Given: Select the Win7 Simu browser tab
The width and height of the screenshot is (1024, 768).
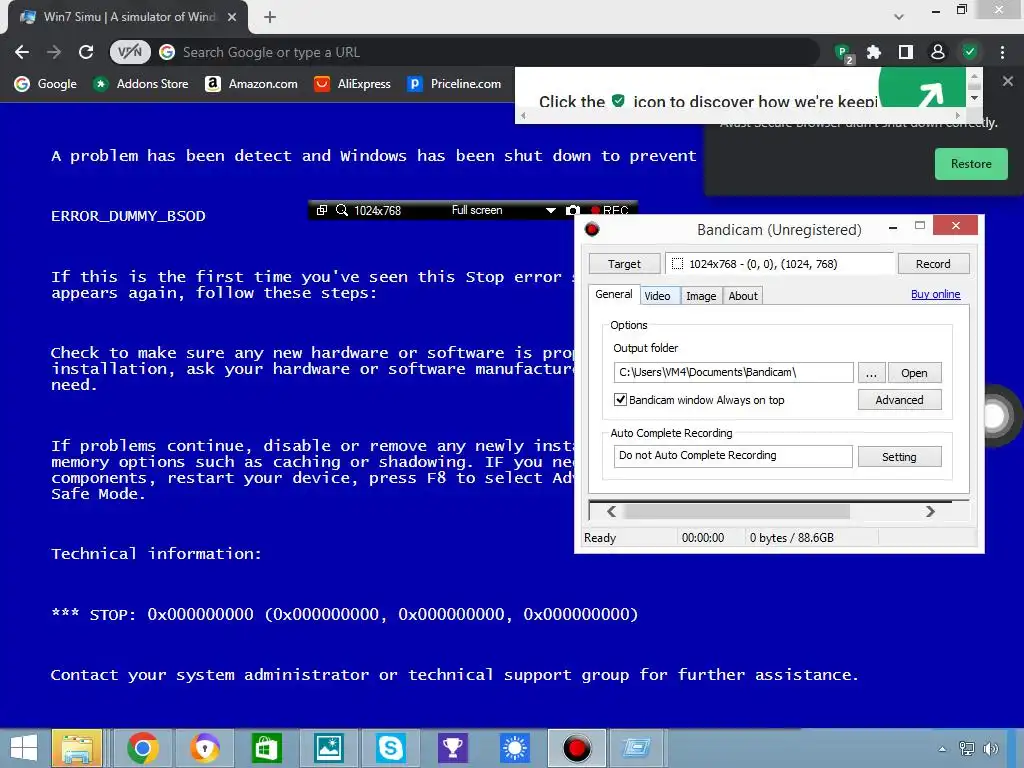Looking at the screenshot, I should (x=127, y=17).
